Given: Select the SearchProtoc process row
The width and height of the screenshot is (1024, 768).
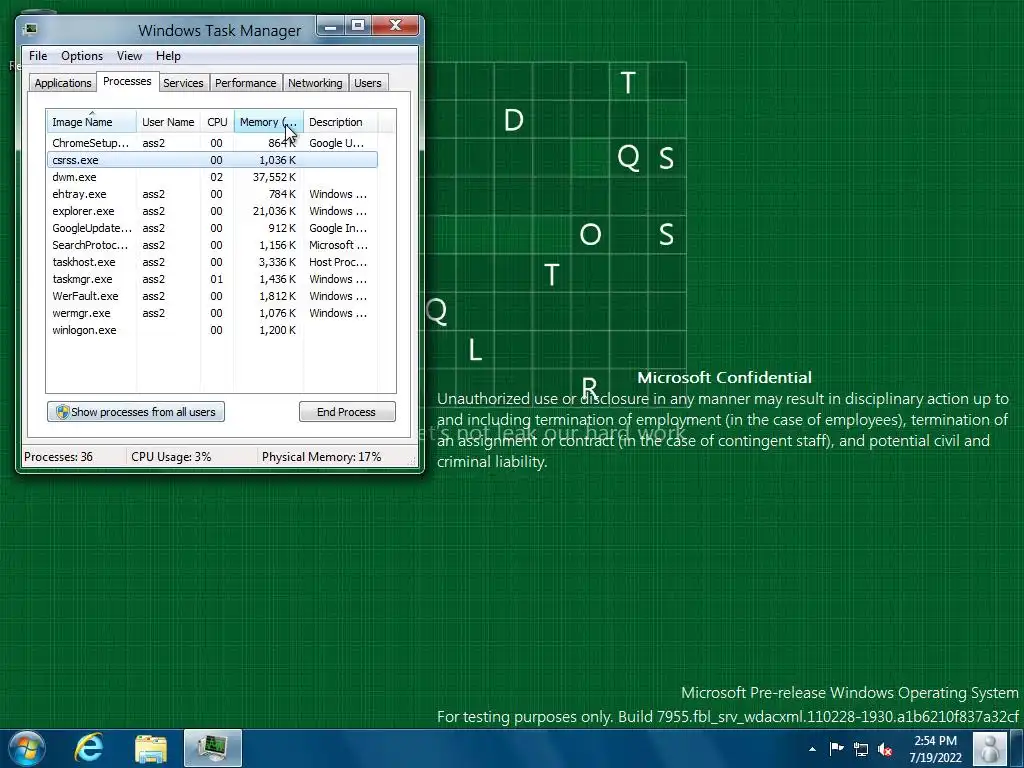Looking at the screenshot, I should pos(212,245).
